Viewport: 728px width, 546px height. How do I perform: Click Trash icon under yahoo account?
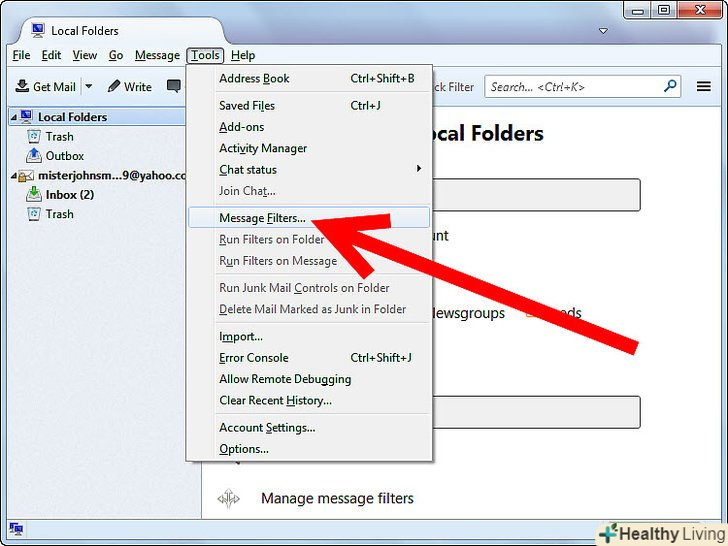[x=33, y=214]
